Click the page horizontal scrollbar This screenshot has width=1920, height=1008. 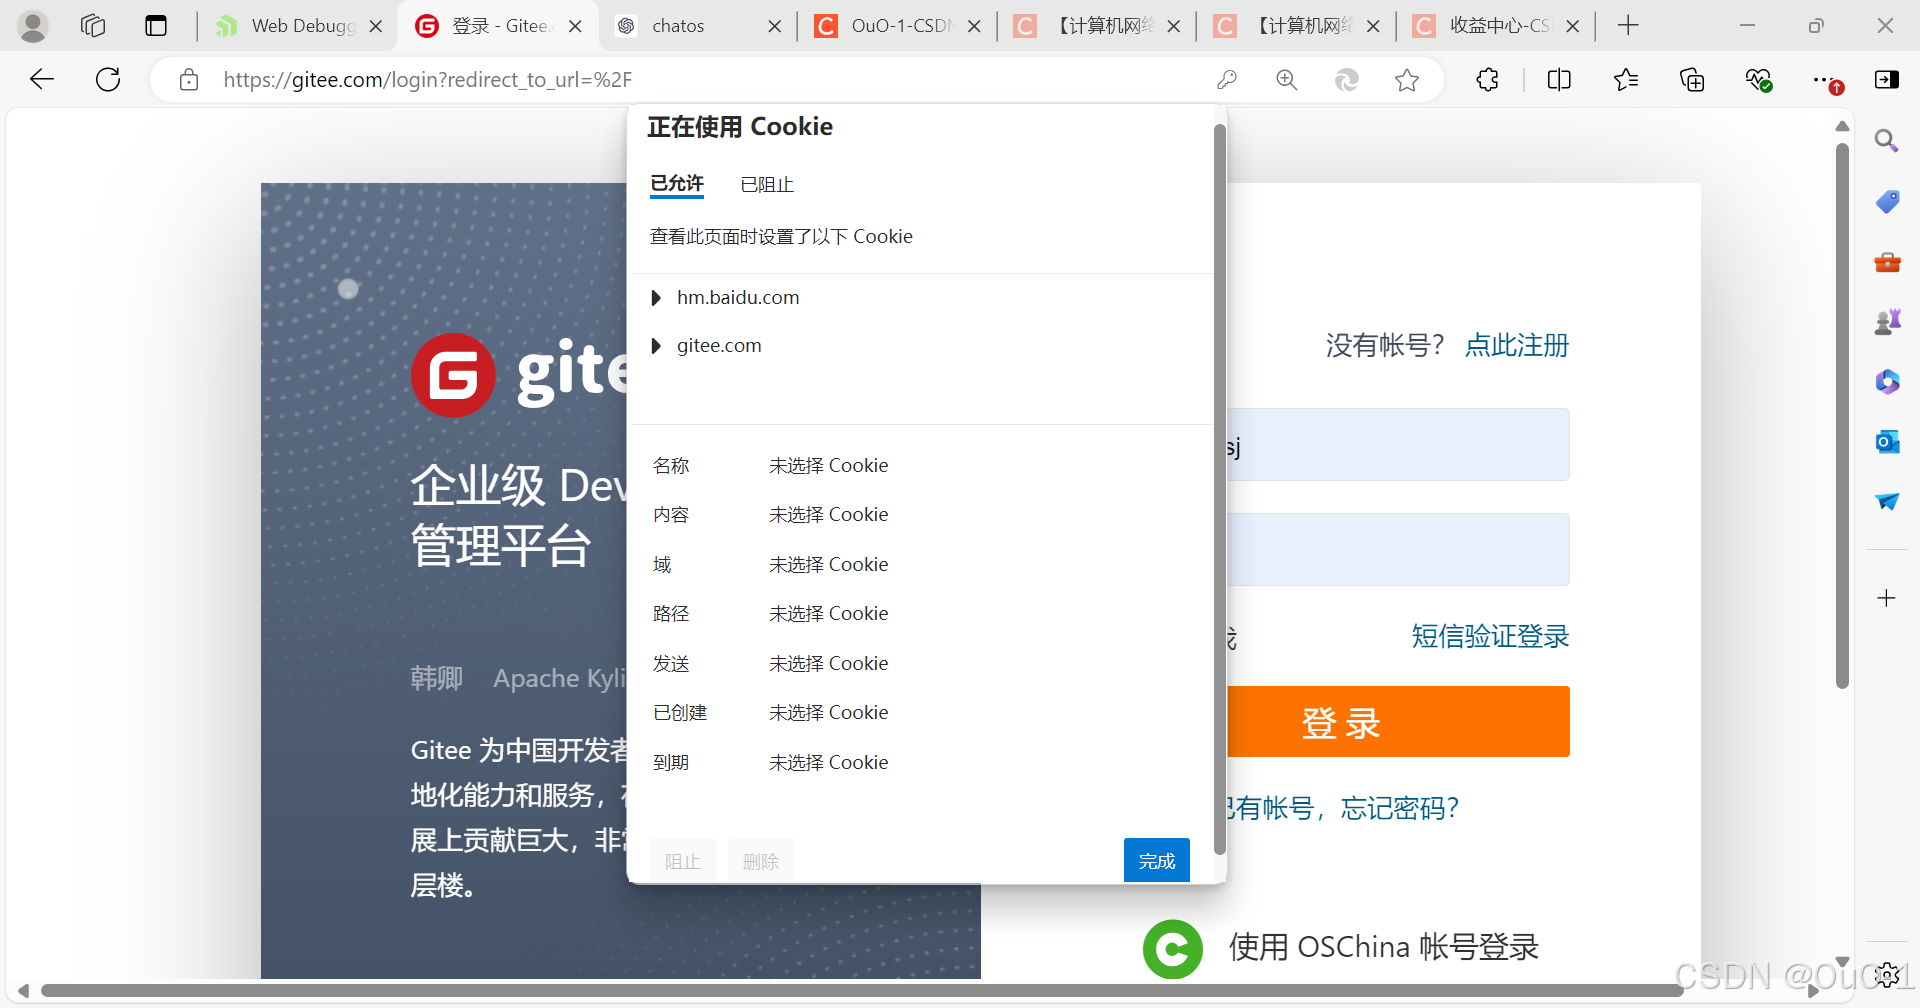click(x=862, y=991)
